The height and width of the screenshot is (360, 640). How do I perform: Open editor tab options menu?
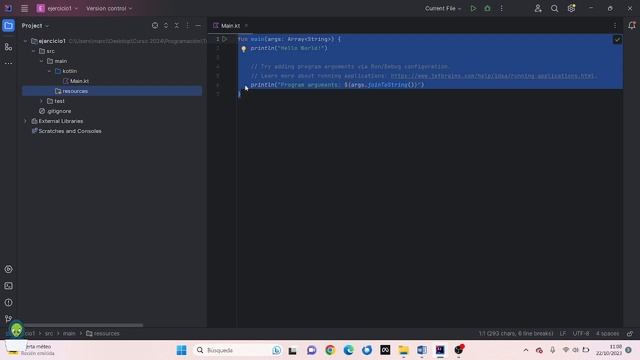(x=615, y=25)
